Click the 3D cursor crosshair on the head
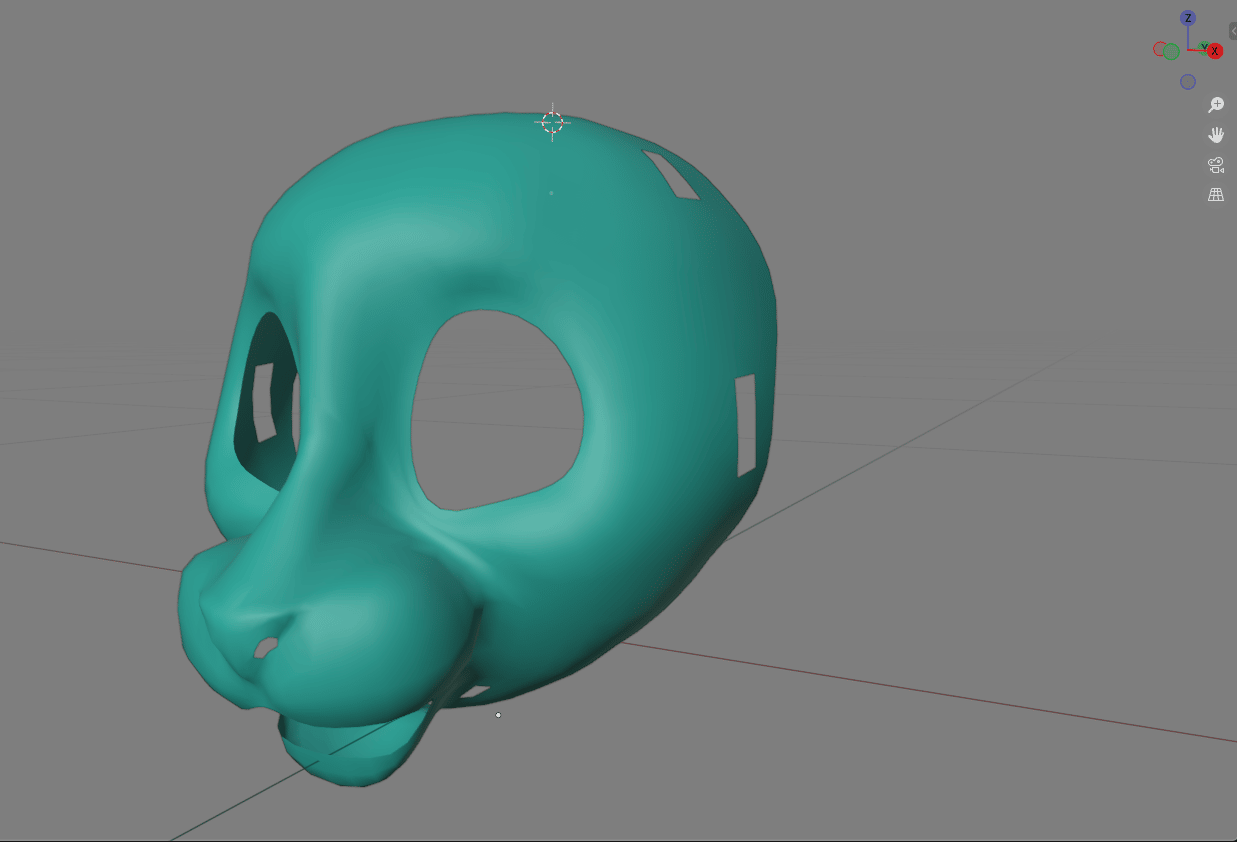This screenshot has width=1237, height=842. [x=552, y=122]
